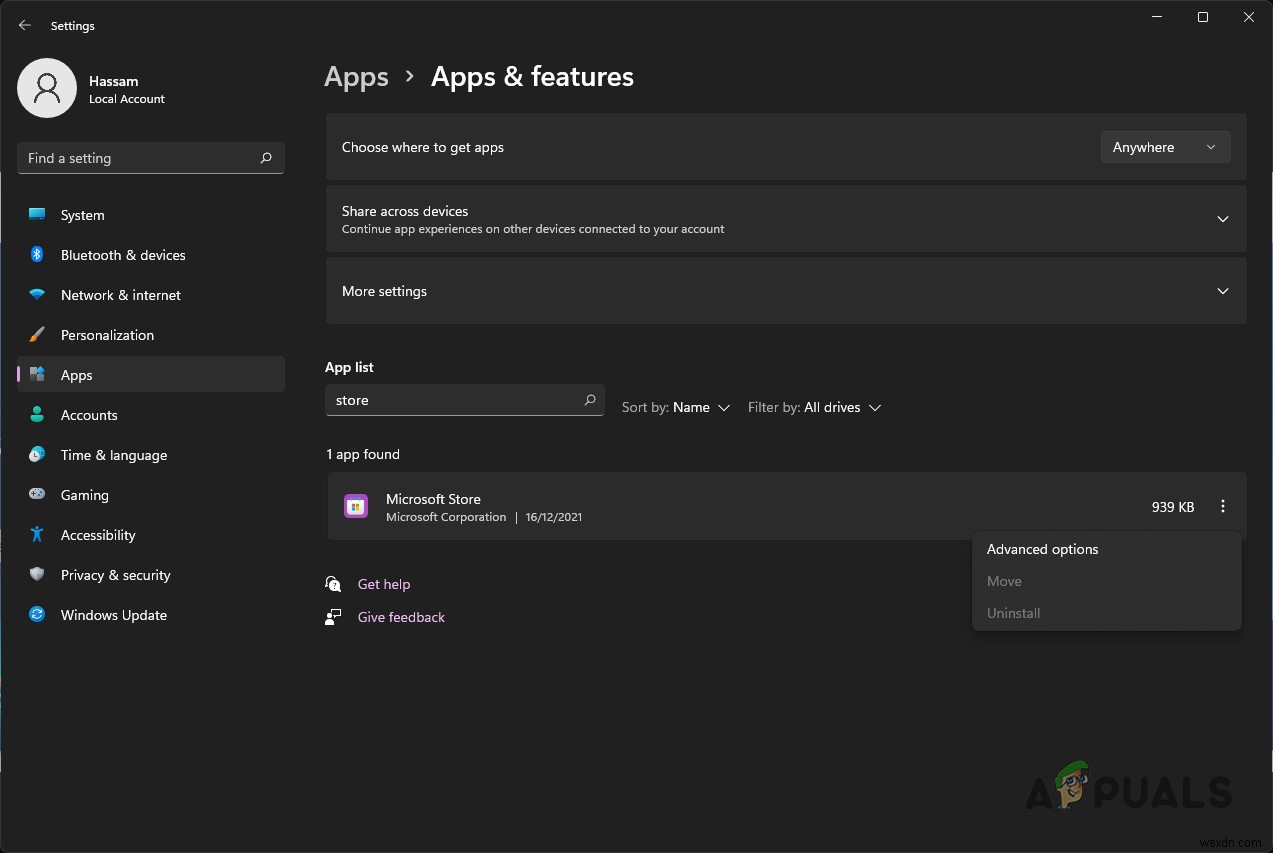Click the Get help link
The width and height of the screenshot is (1273, 853).
point(384,584)
